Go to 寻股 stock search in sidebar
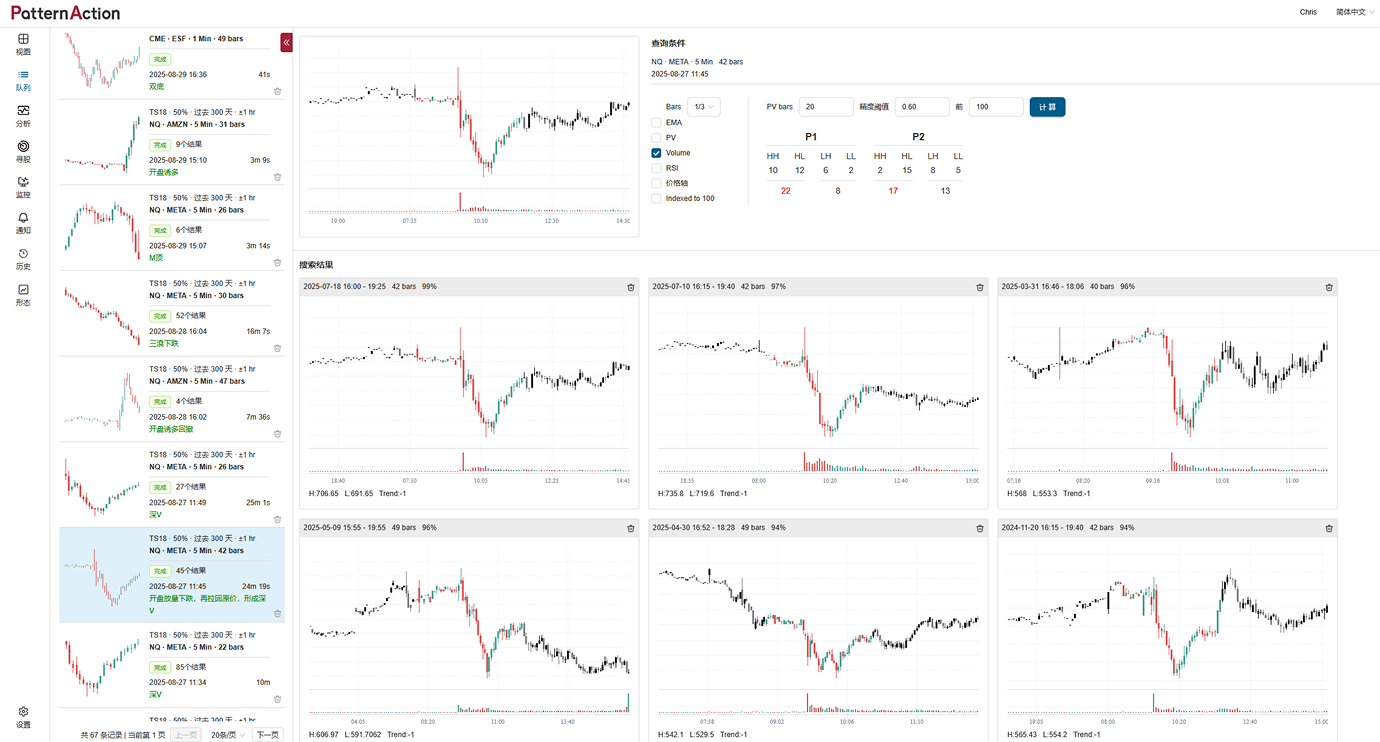 [23, 151]
